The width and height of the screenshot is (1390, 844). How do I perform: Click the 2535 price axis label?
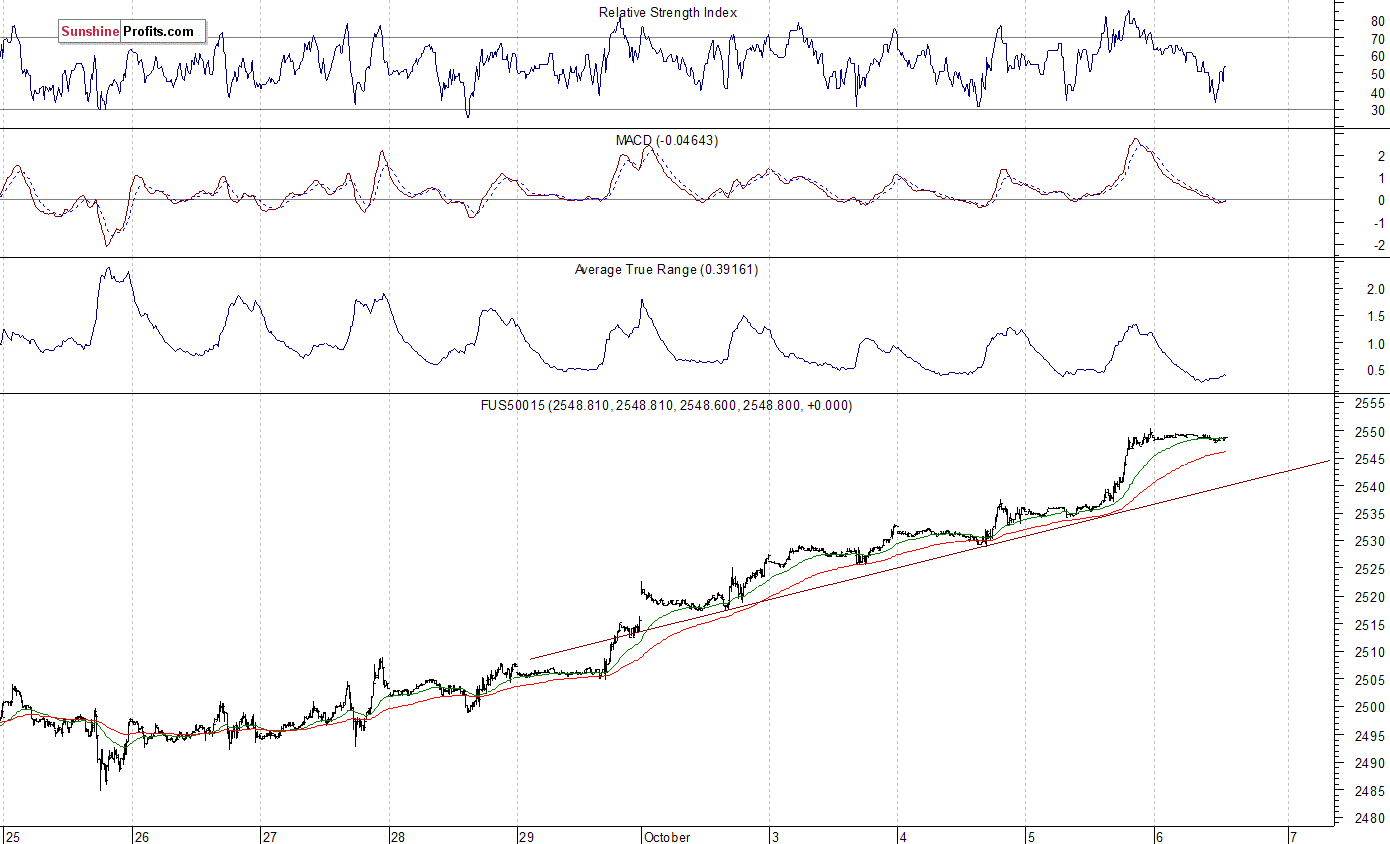1370,514
